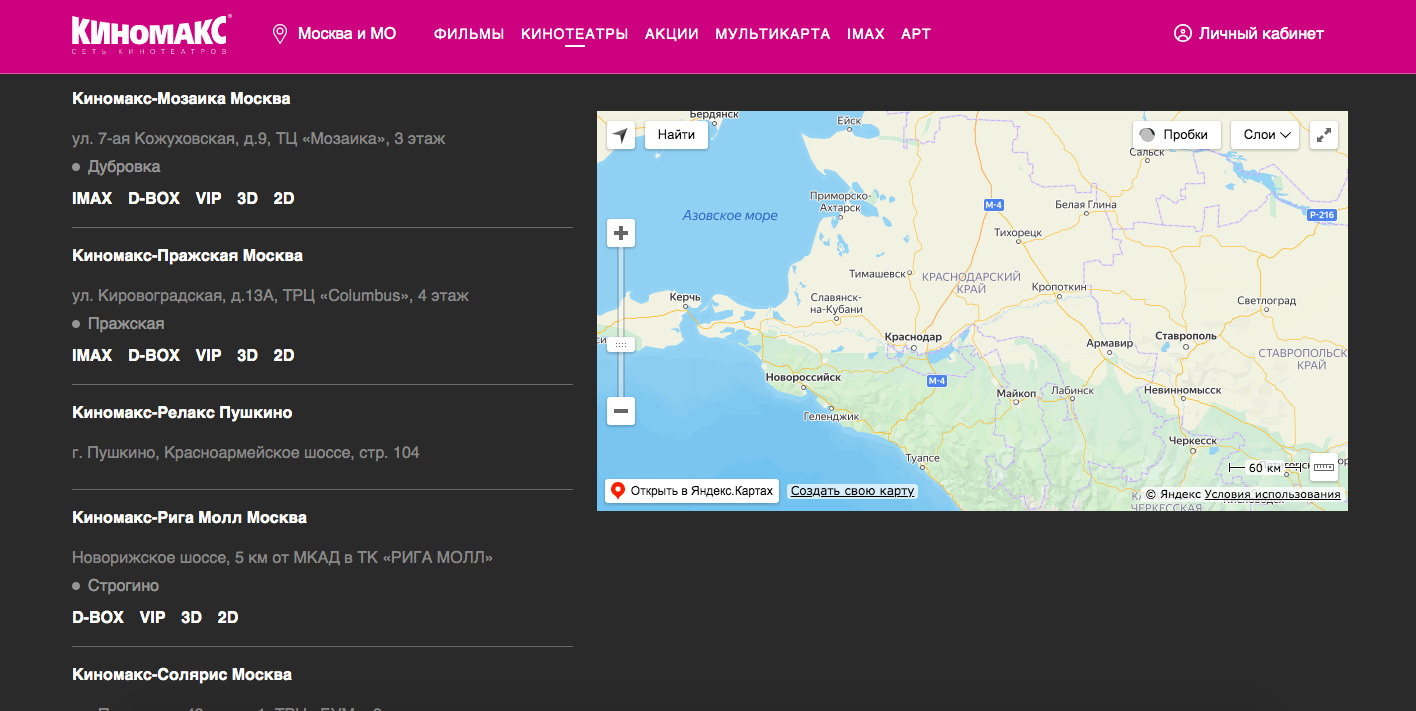
Task: Click address г. Пушкино, Красноармейское шоссе
Action: pos(246,453)
